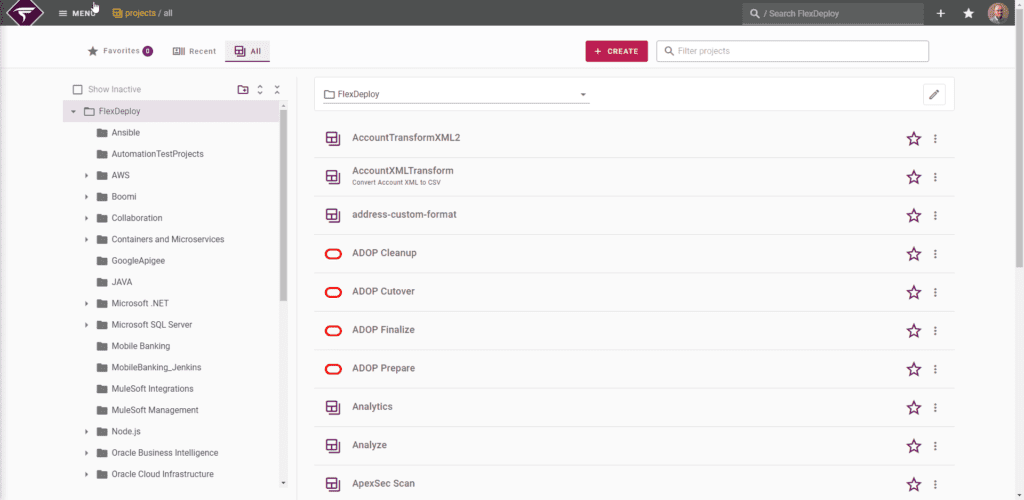Favorite the Analytics project

pos(914,407)
